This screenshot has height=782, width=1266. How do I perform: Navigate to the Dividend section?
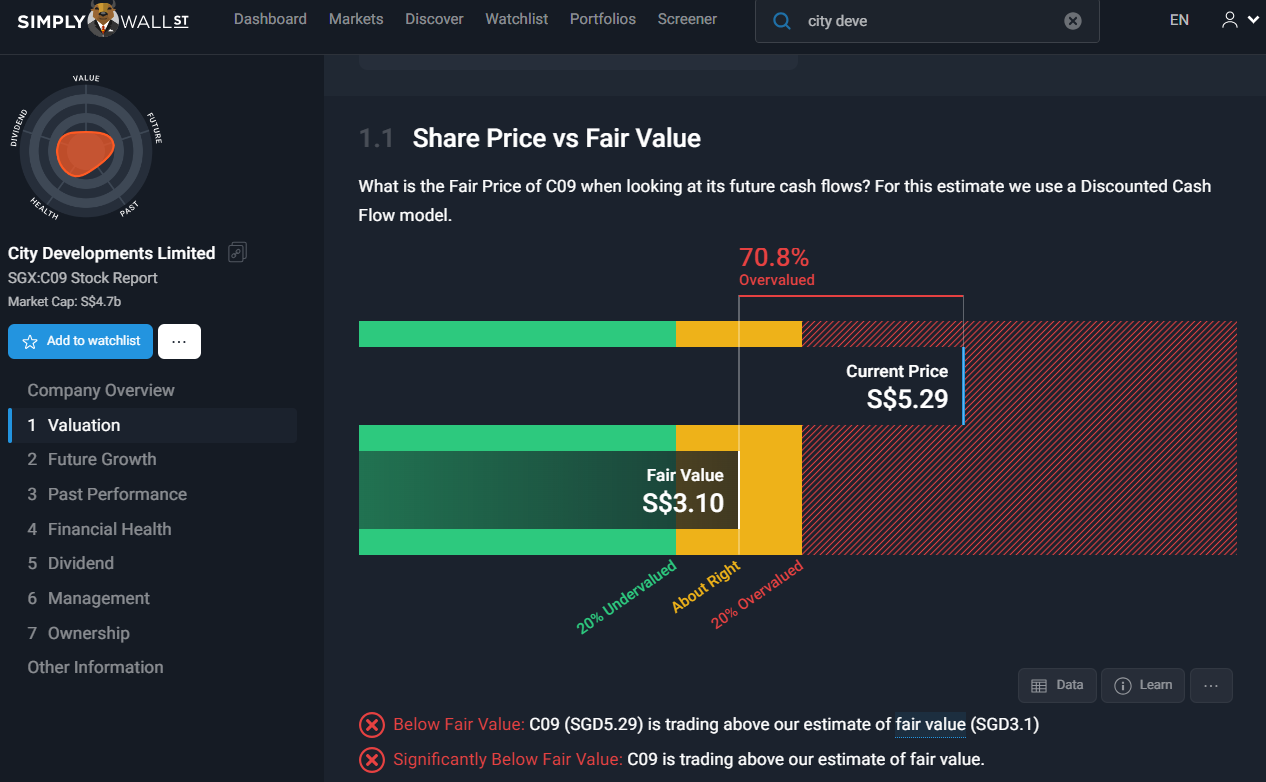[80, 563]
